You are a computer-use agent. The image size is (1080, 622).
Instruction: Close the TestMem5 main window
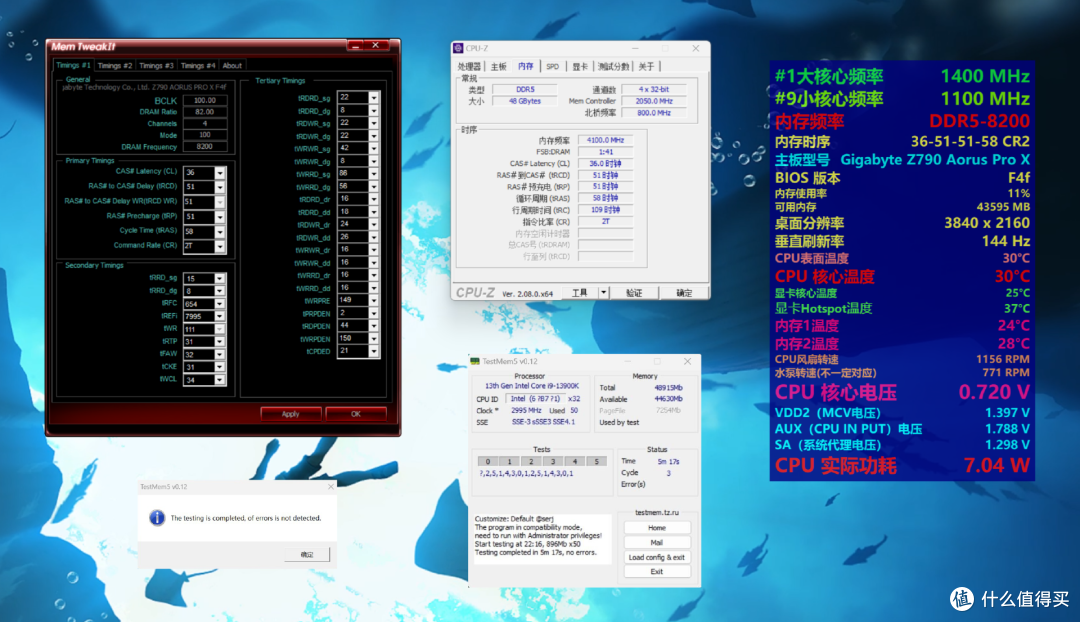(687, 361)
